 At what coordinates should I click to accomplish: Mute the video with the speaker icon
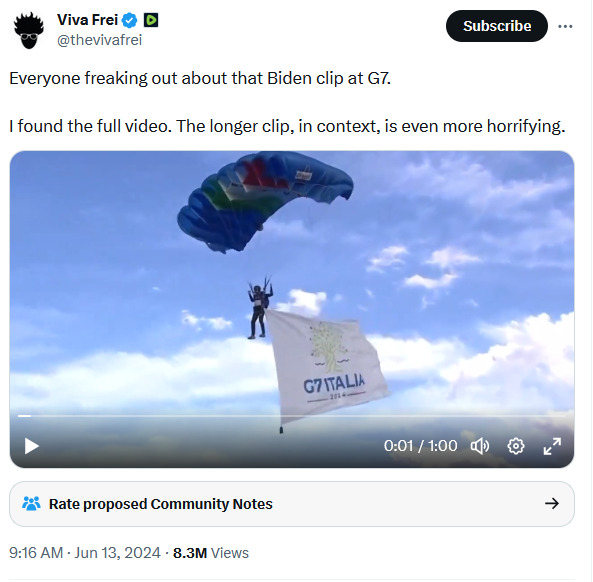click(480, 446)
